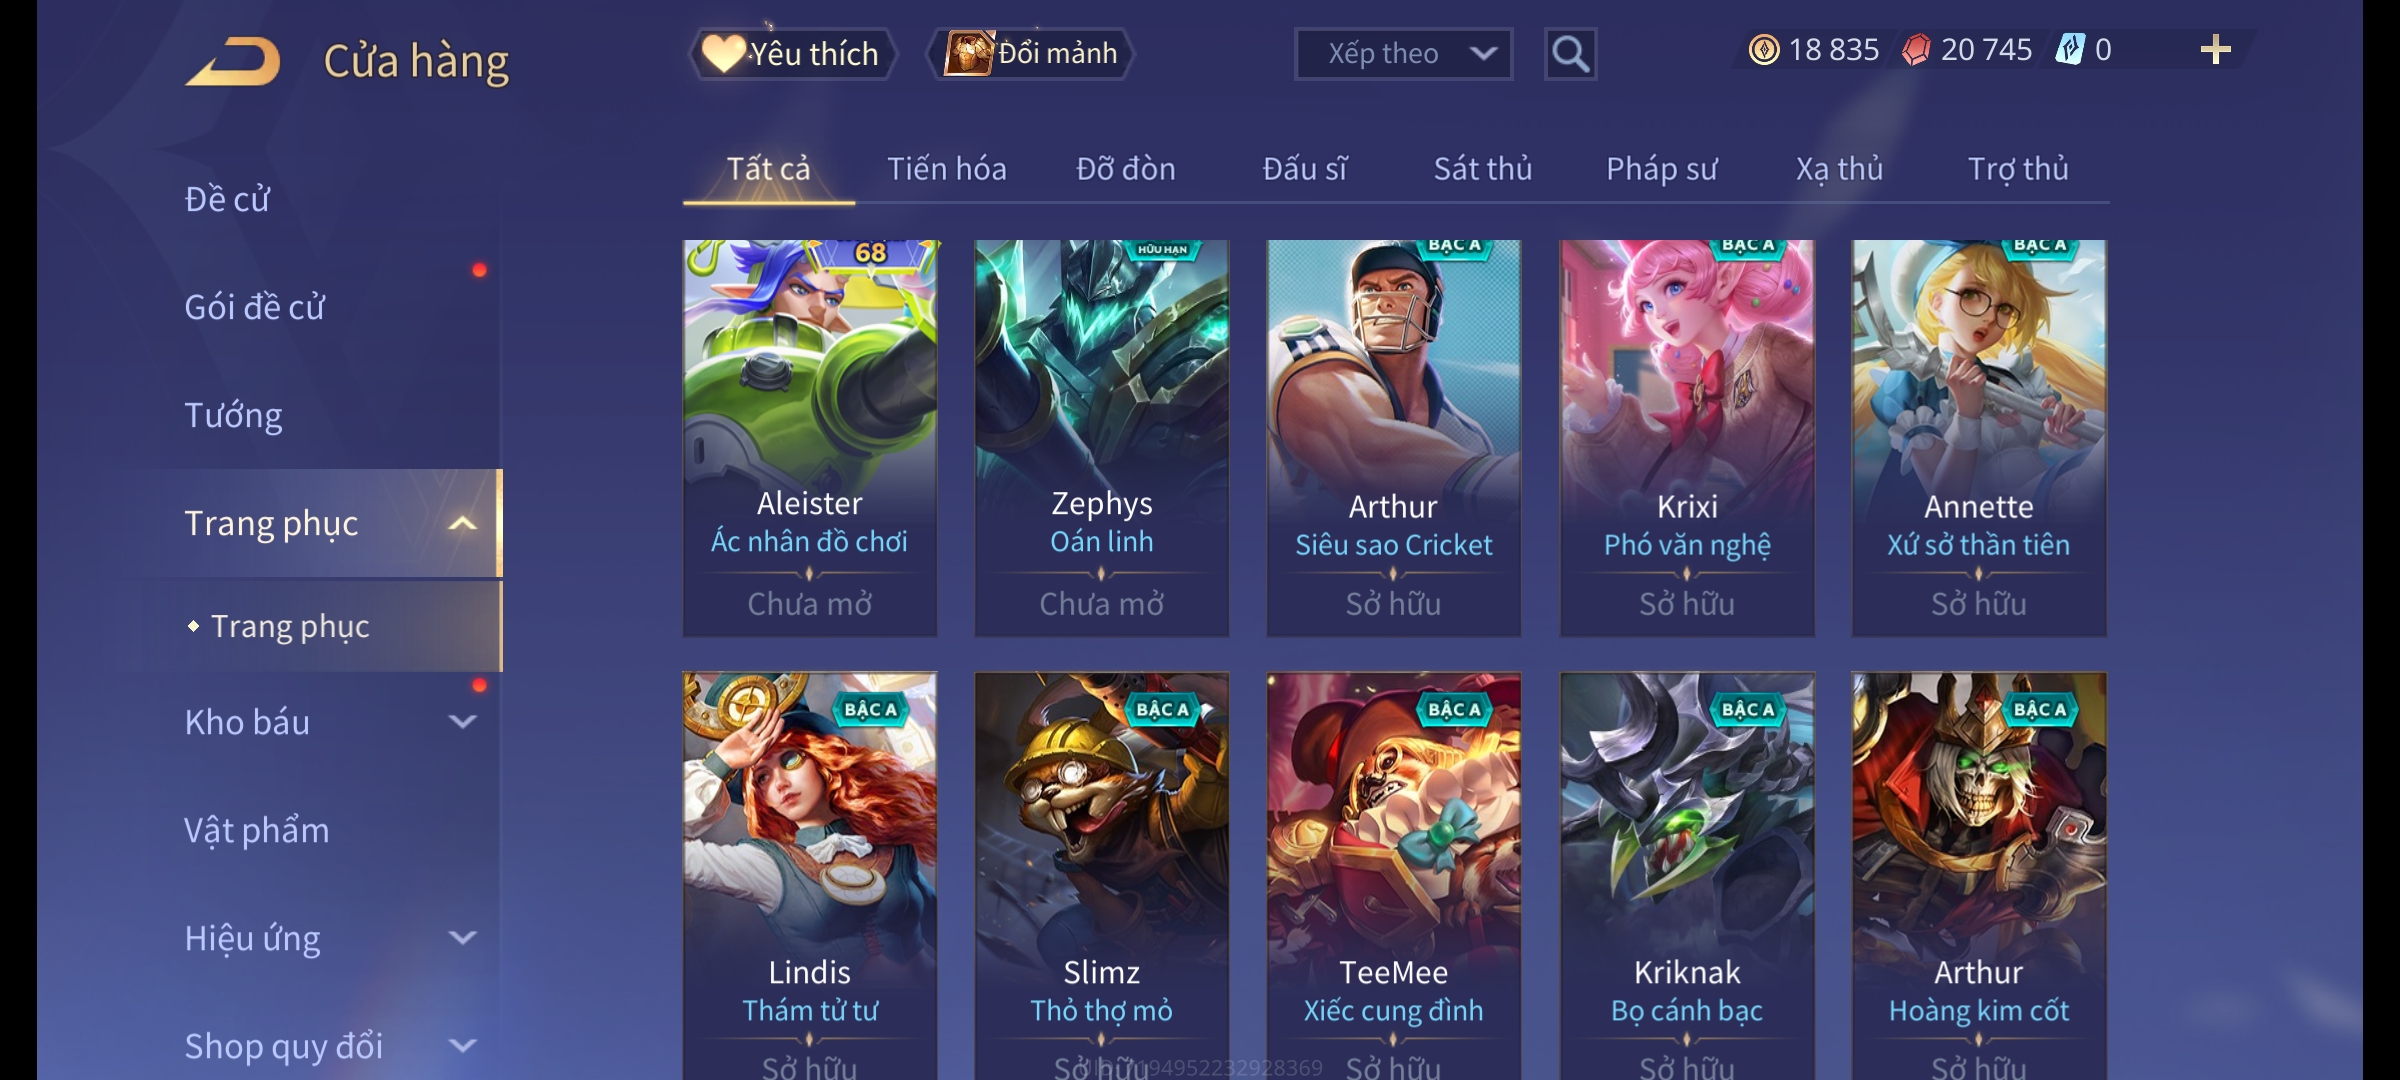Screen dimensions: 2400x1080
Task: Click the red ruby currency icon
Action: tap(1916, 50)
